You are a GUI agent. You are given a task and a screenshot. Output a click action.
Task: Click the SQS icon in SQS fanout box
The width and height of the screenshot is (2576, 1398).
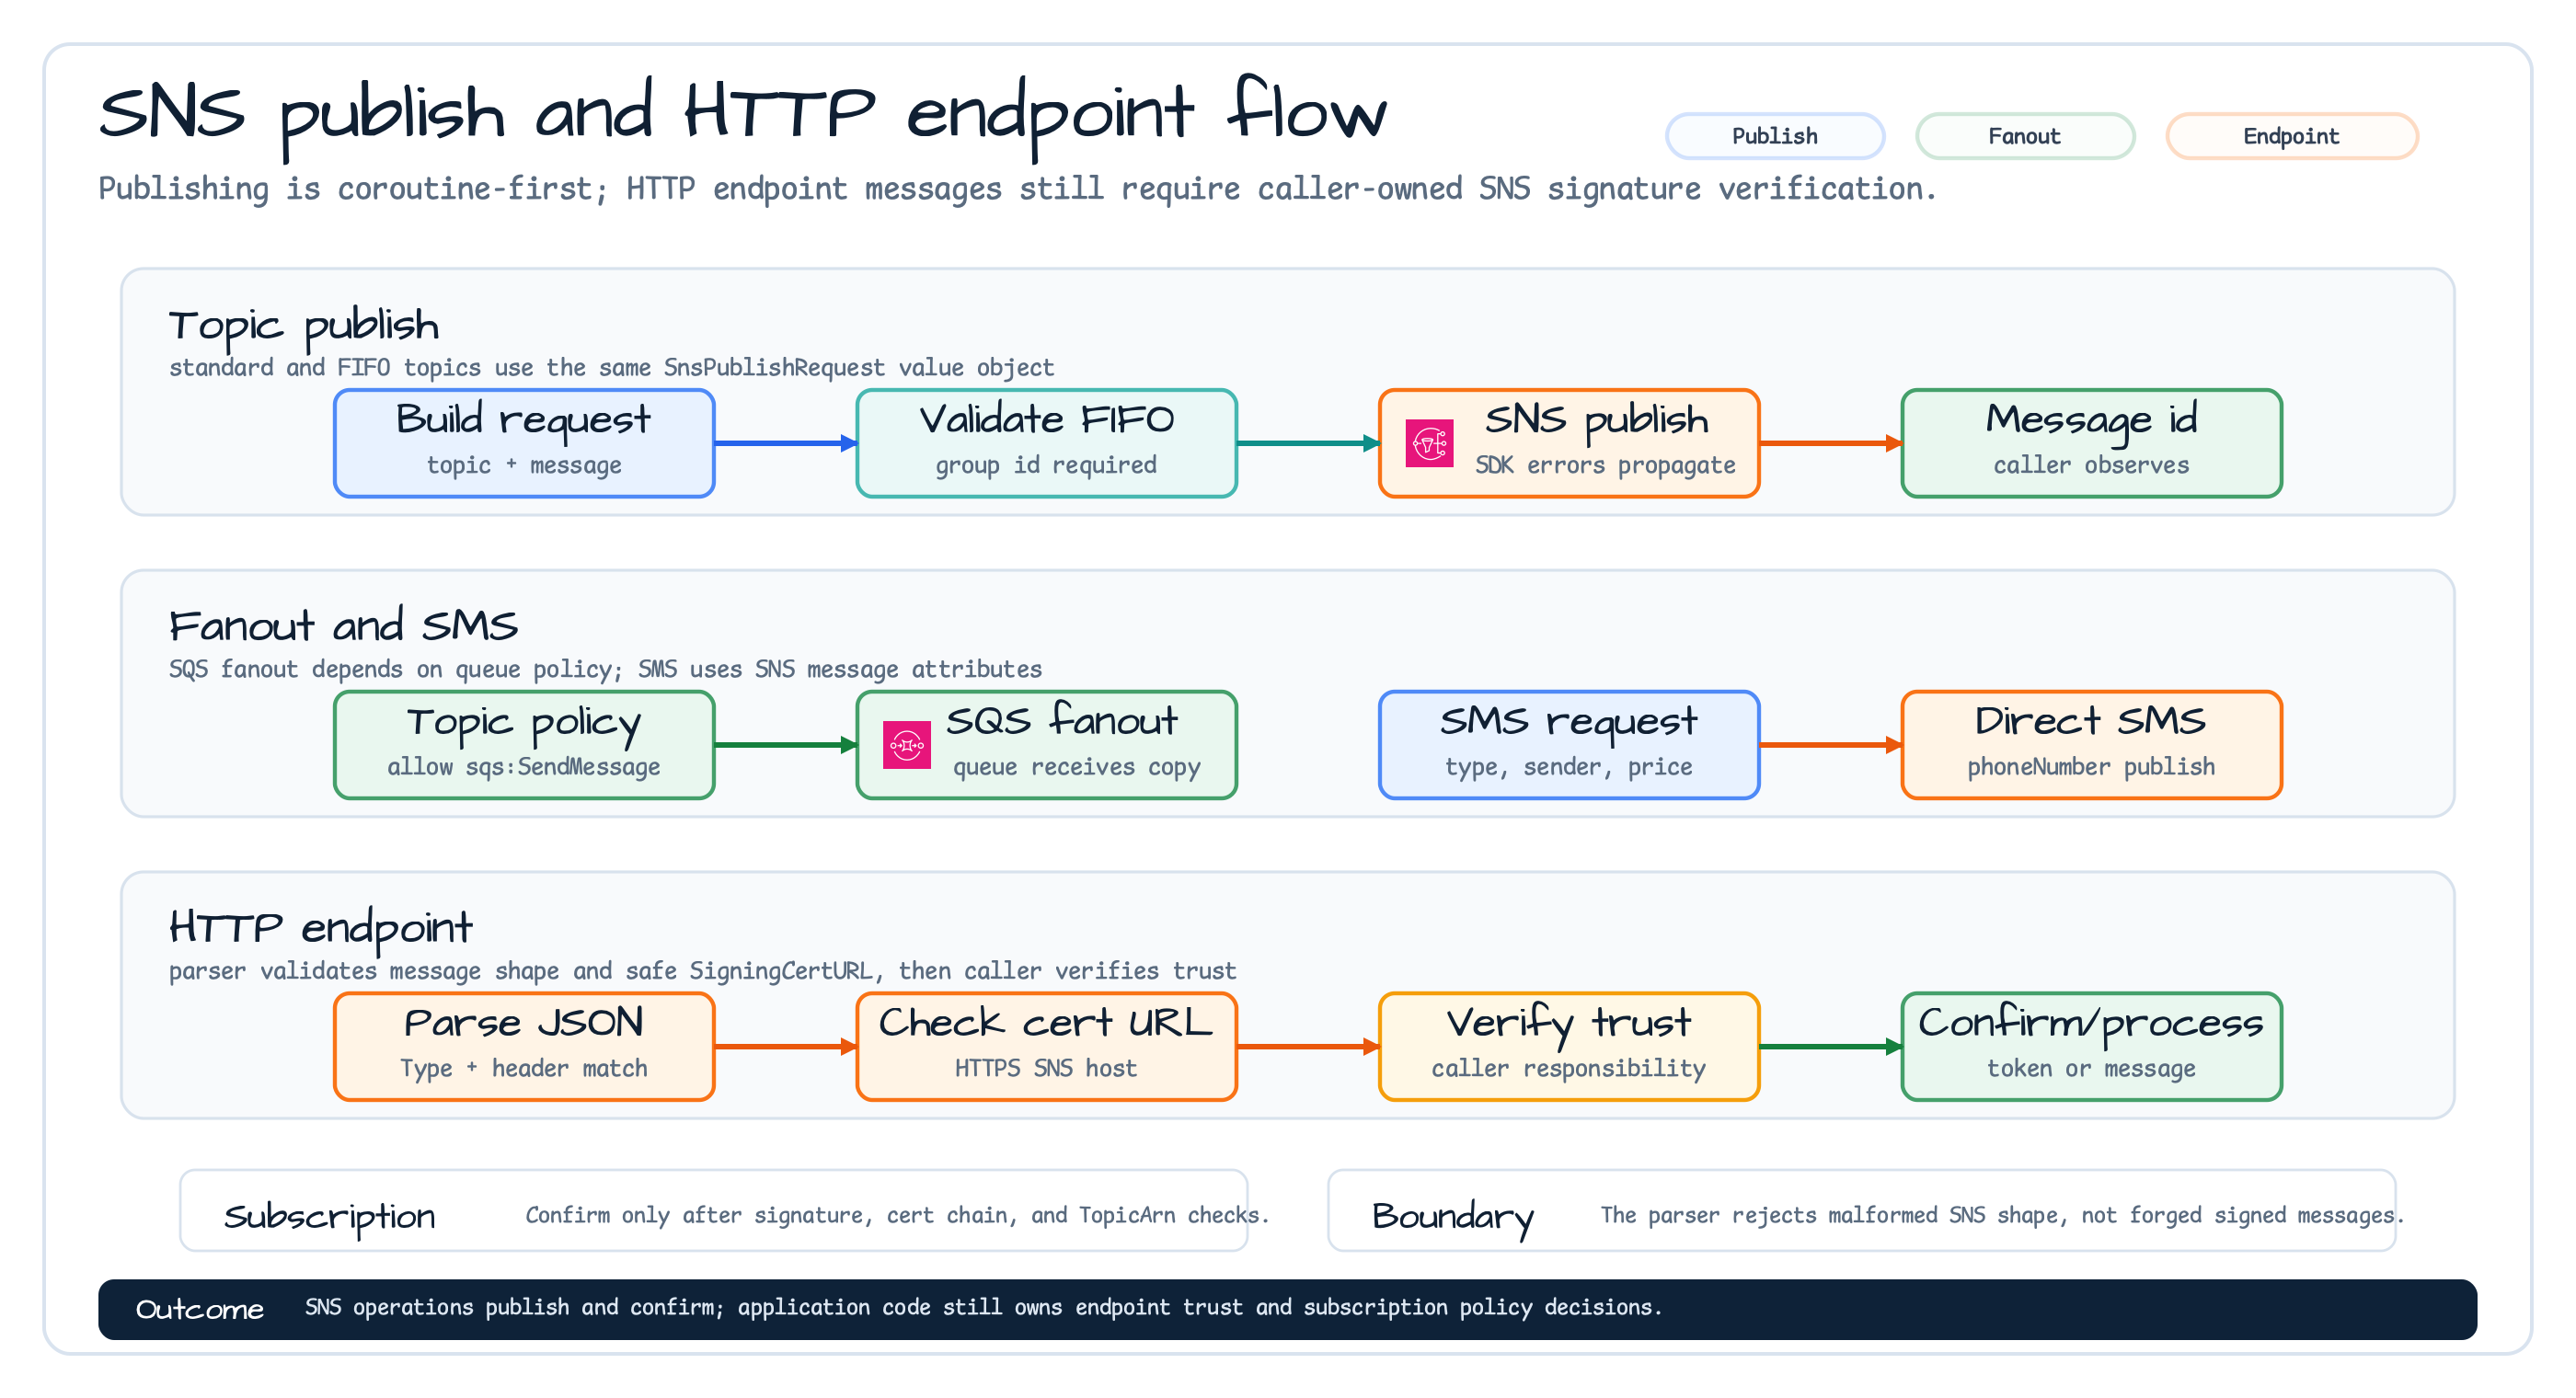pyautogui.click(x=906, y=745)
